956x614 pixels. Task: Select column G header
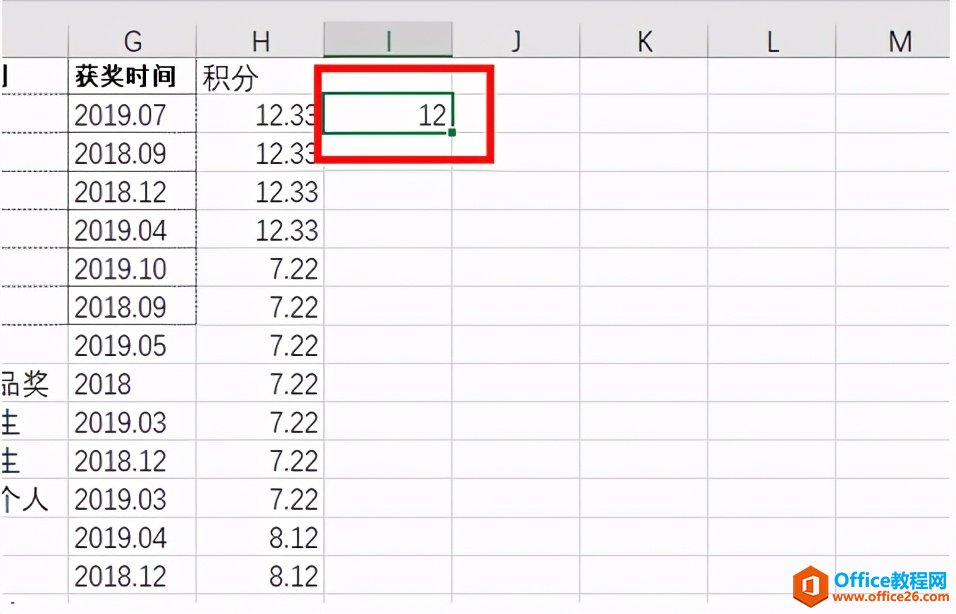(x=132, y=41)
